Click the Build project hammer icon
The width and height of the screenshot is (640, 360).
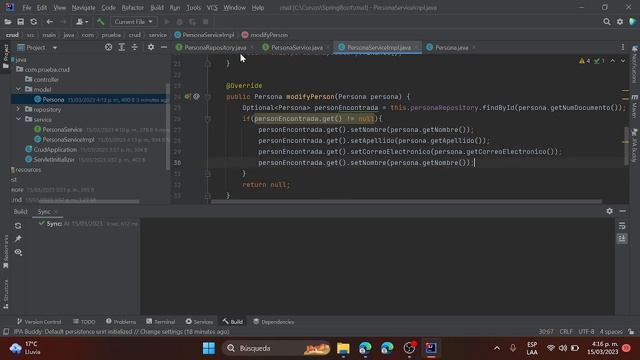(x=100, y=22)
